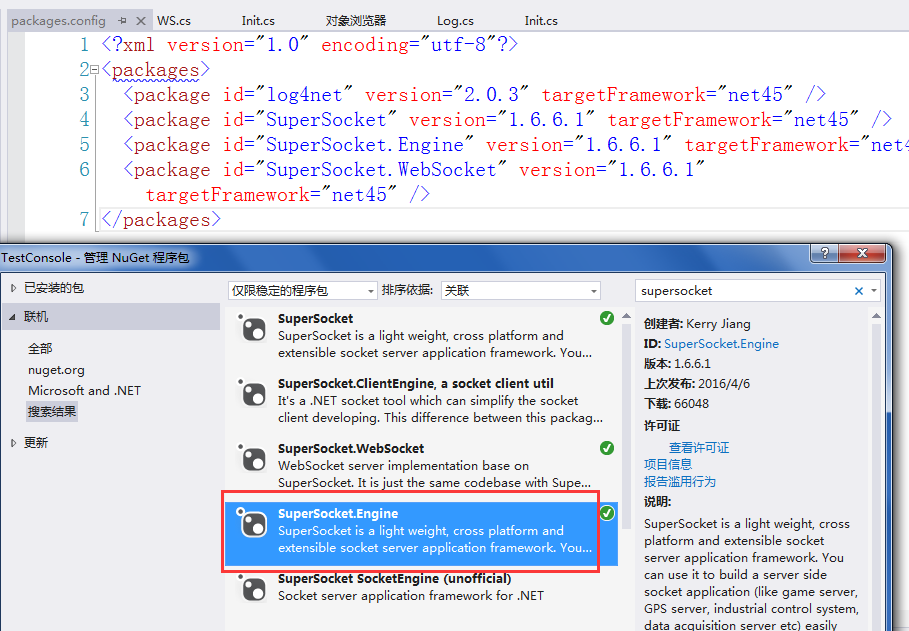Screen dimensions: 909x631
Task: Click the SuperSocket package icon
Action: pyautogui.click(x=253, y=329)
